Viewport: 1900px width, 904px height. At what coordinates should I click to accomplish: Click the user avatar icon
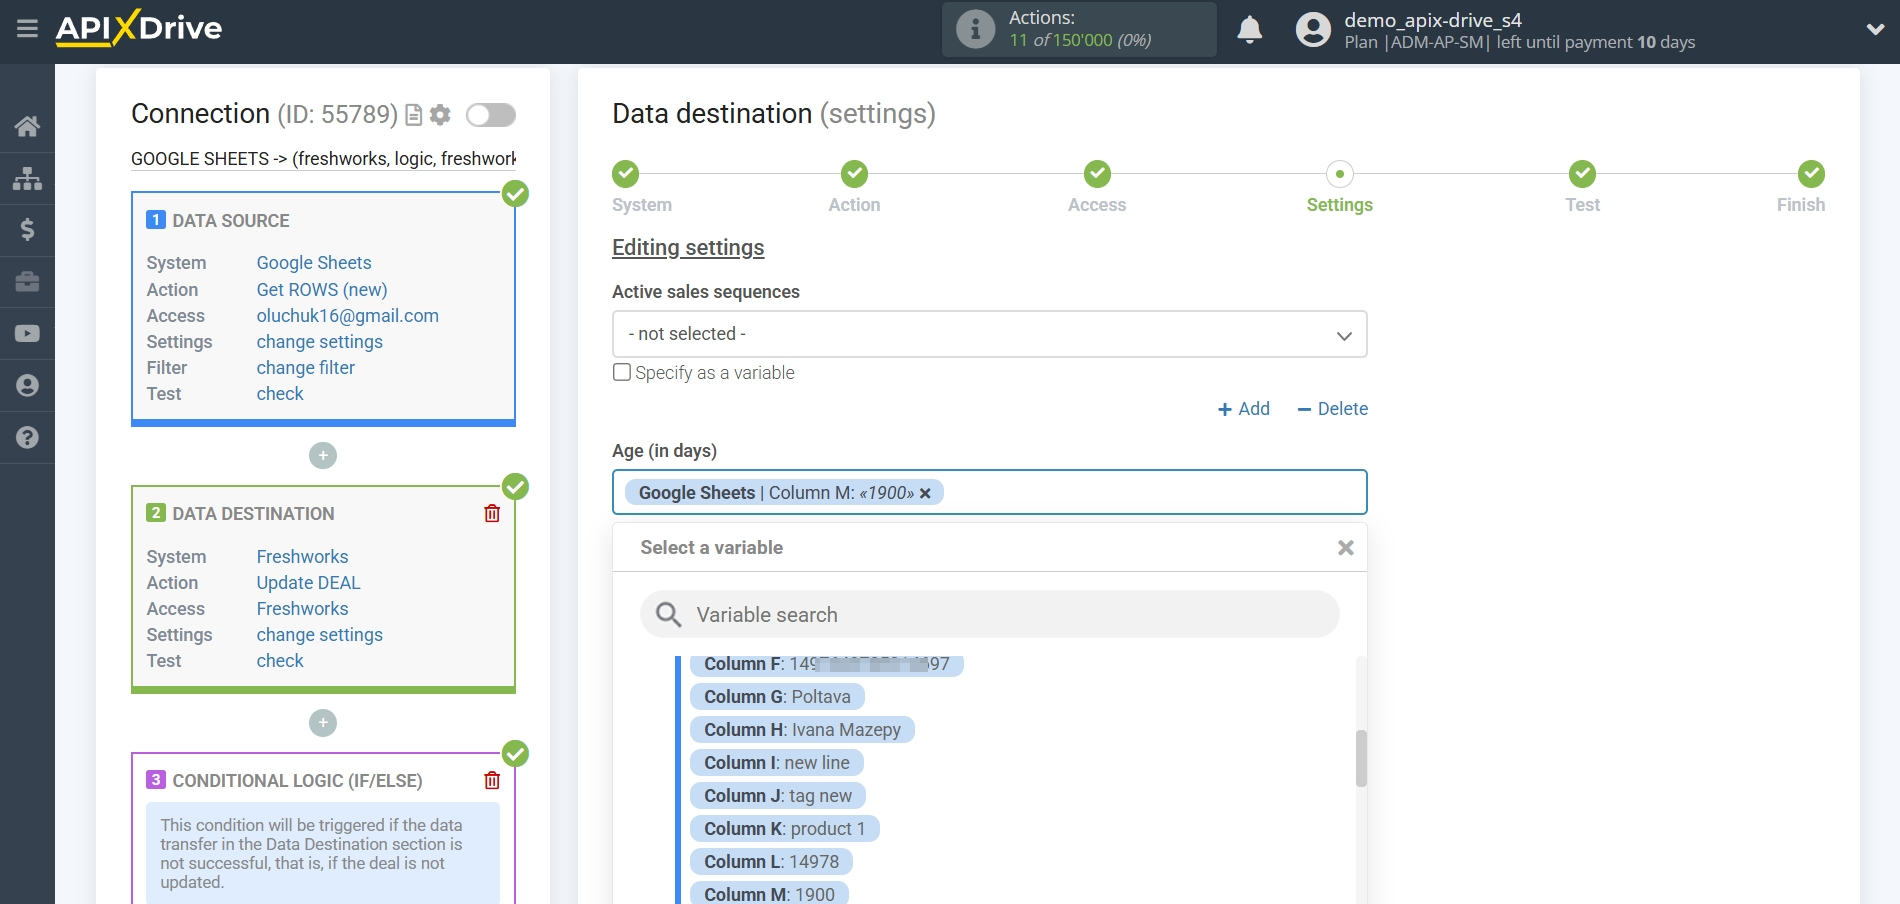coord(1313,29)
